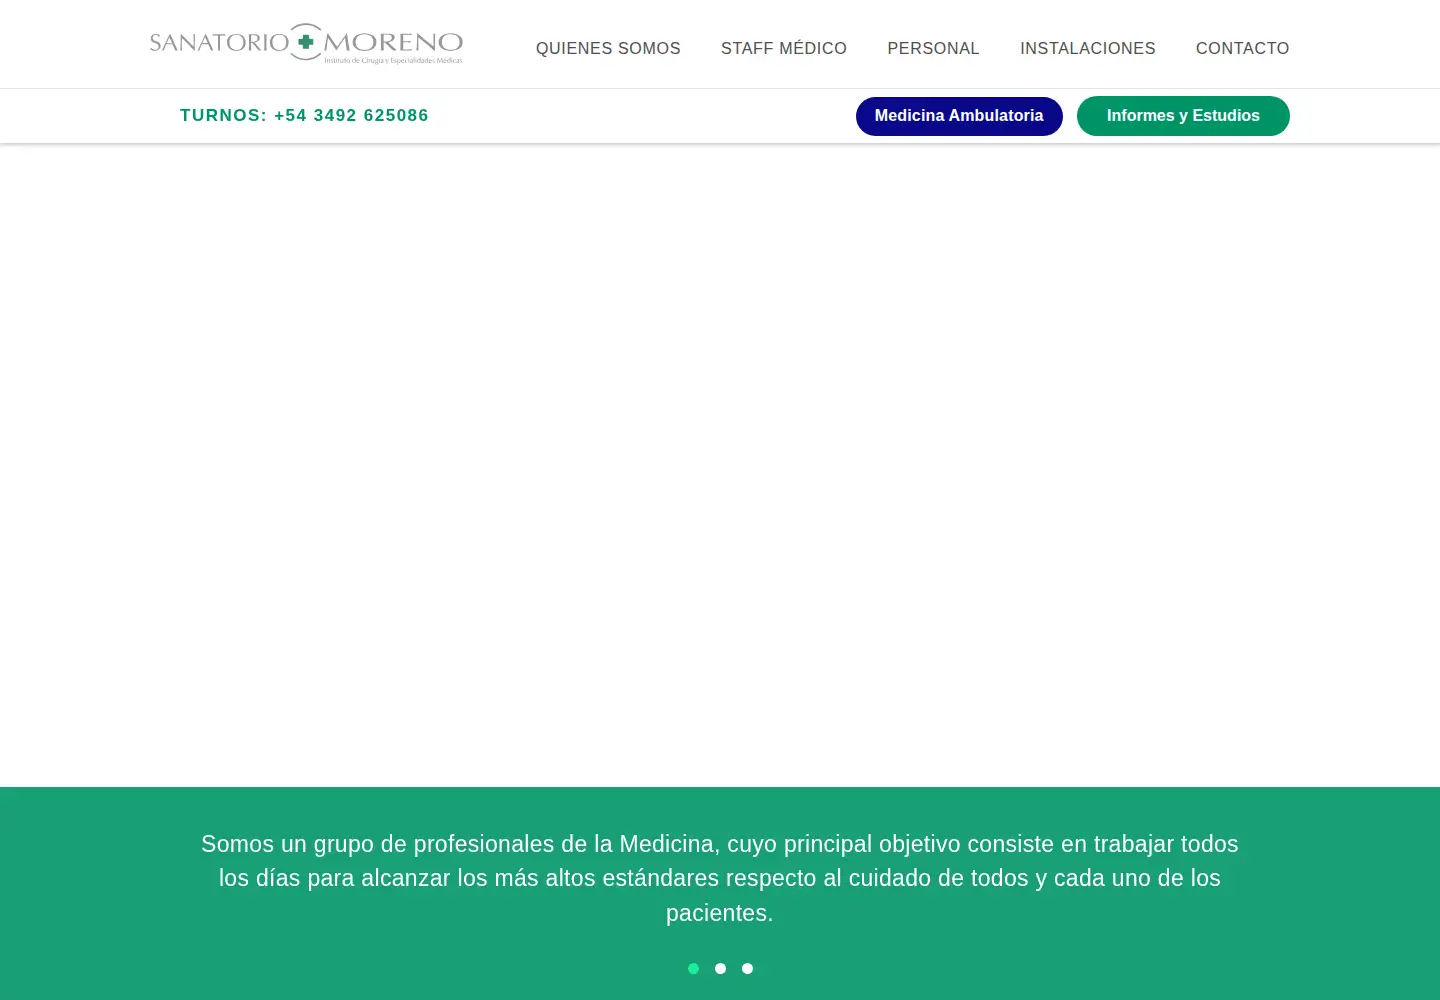Select the first green carousel dot
The width and height of the screenshot is (1440, 1000).
point(693,968)
